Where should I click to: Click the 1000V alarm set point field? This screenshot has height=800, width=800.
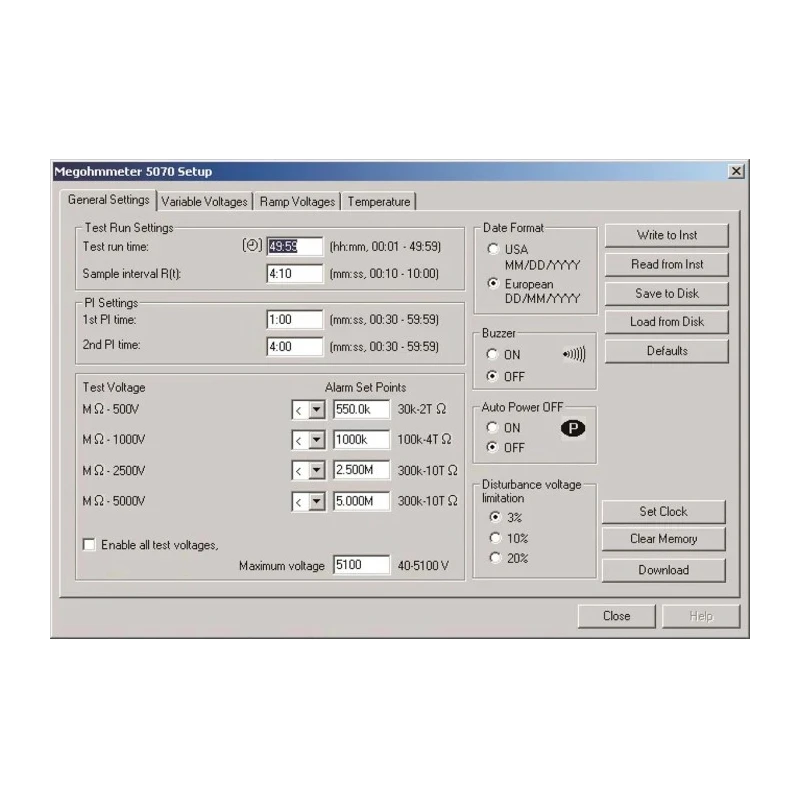point(361,439)
